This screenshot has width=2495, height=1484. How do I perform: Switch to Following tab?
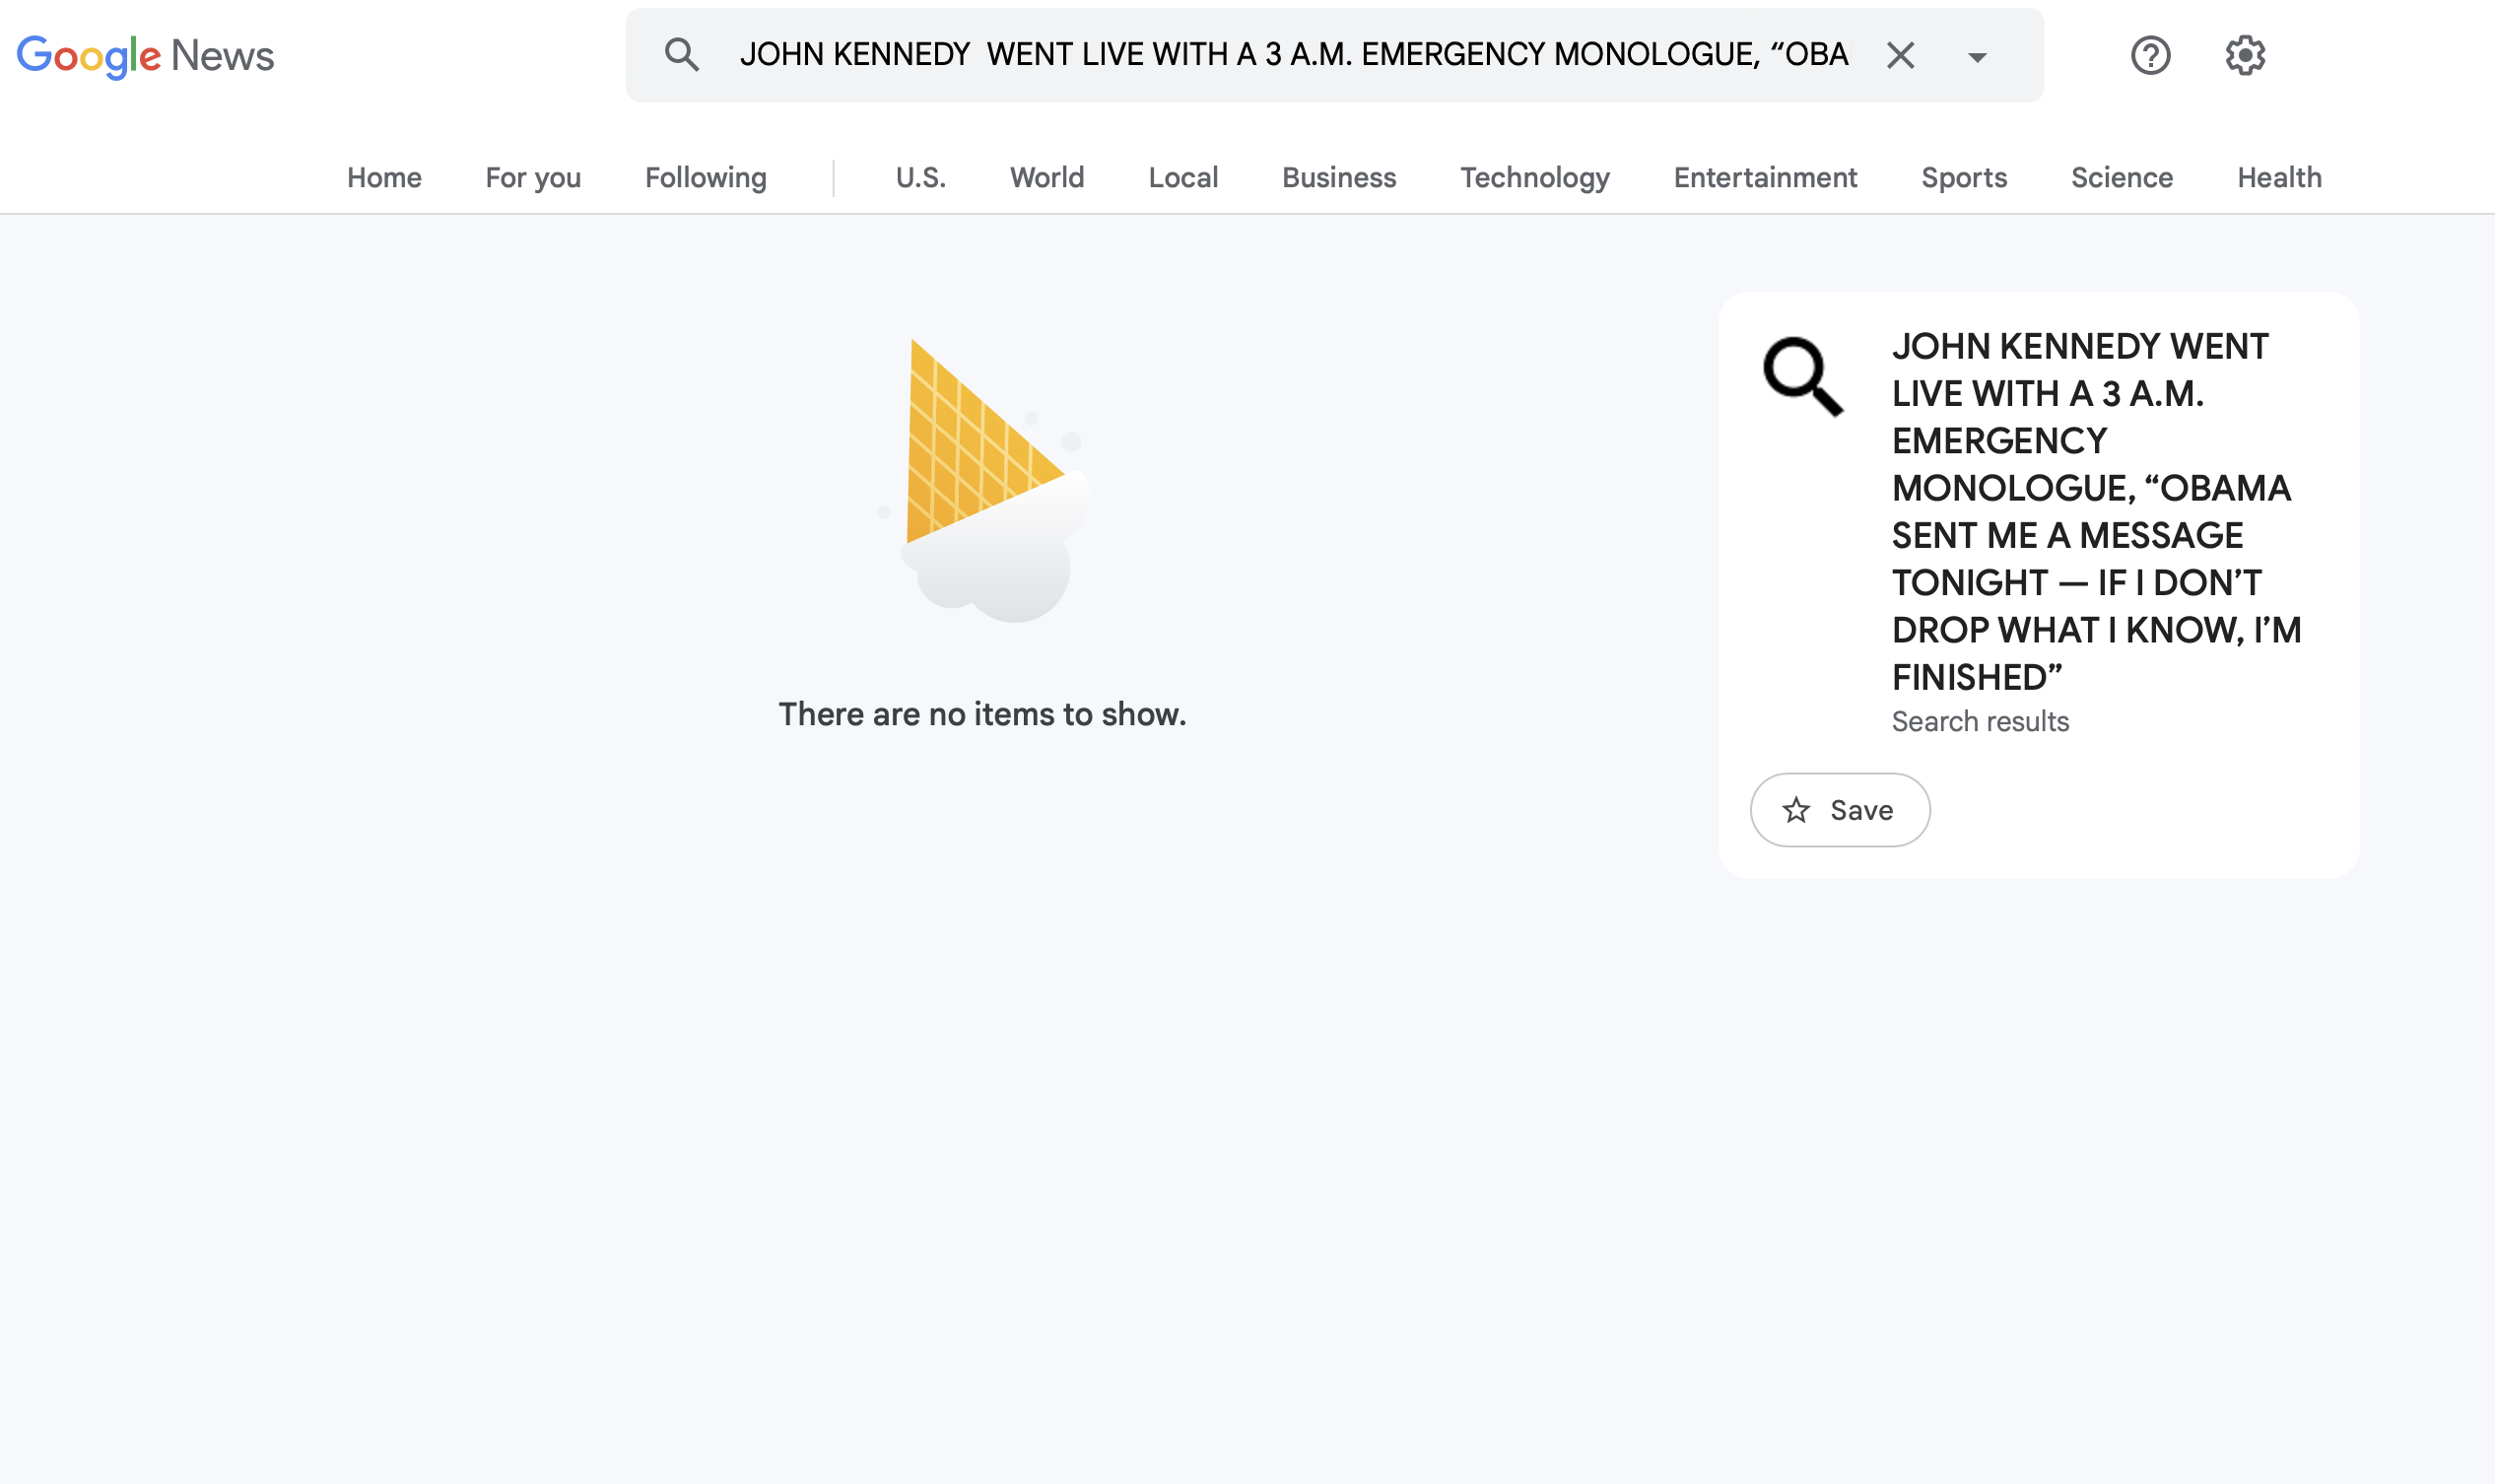click(705, 178)
